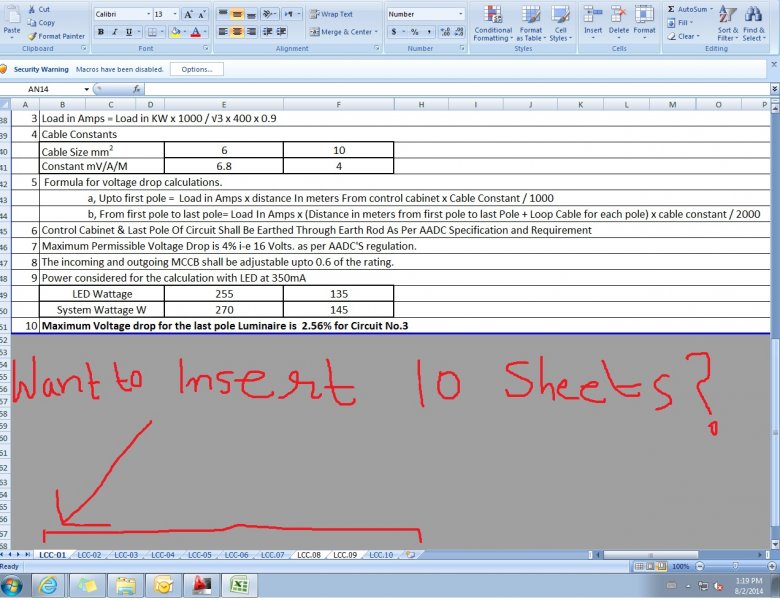780x600 pixels.
Task: Toggle Underline formatting
Action: tap(129, 32)
